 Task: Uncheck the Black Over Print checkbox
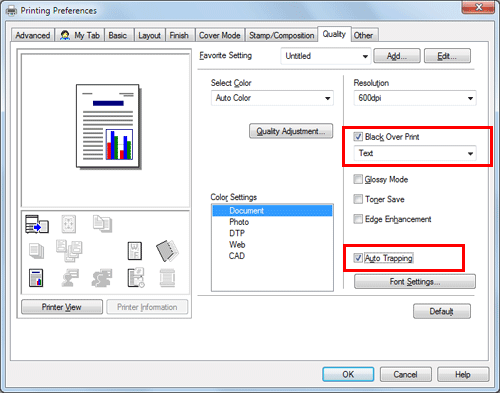358,137
